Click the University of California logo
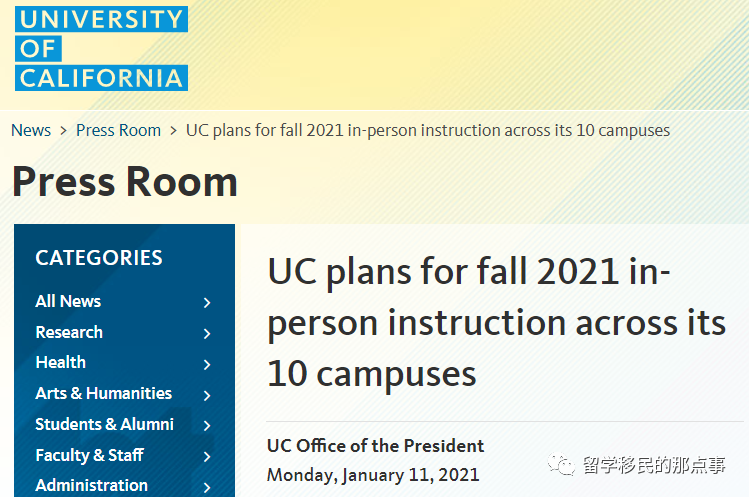The image size is (749, 497). 101,47
